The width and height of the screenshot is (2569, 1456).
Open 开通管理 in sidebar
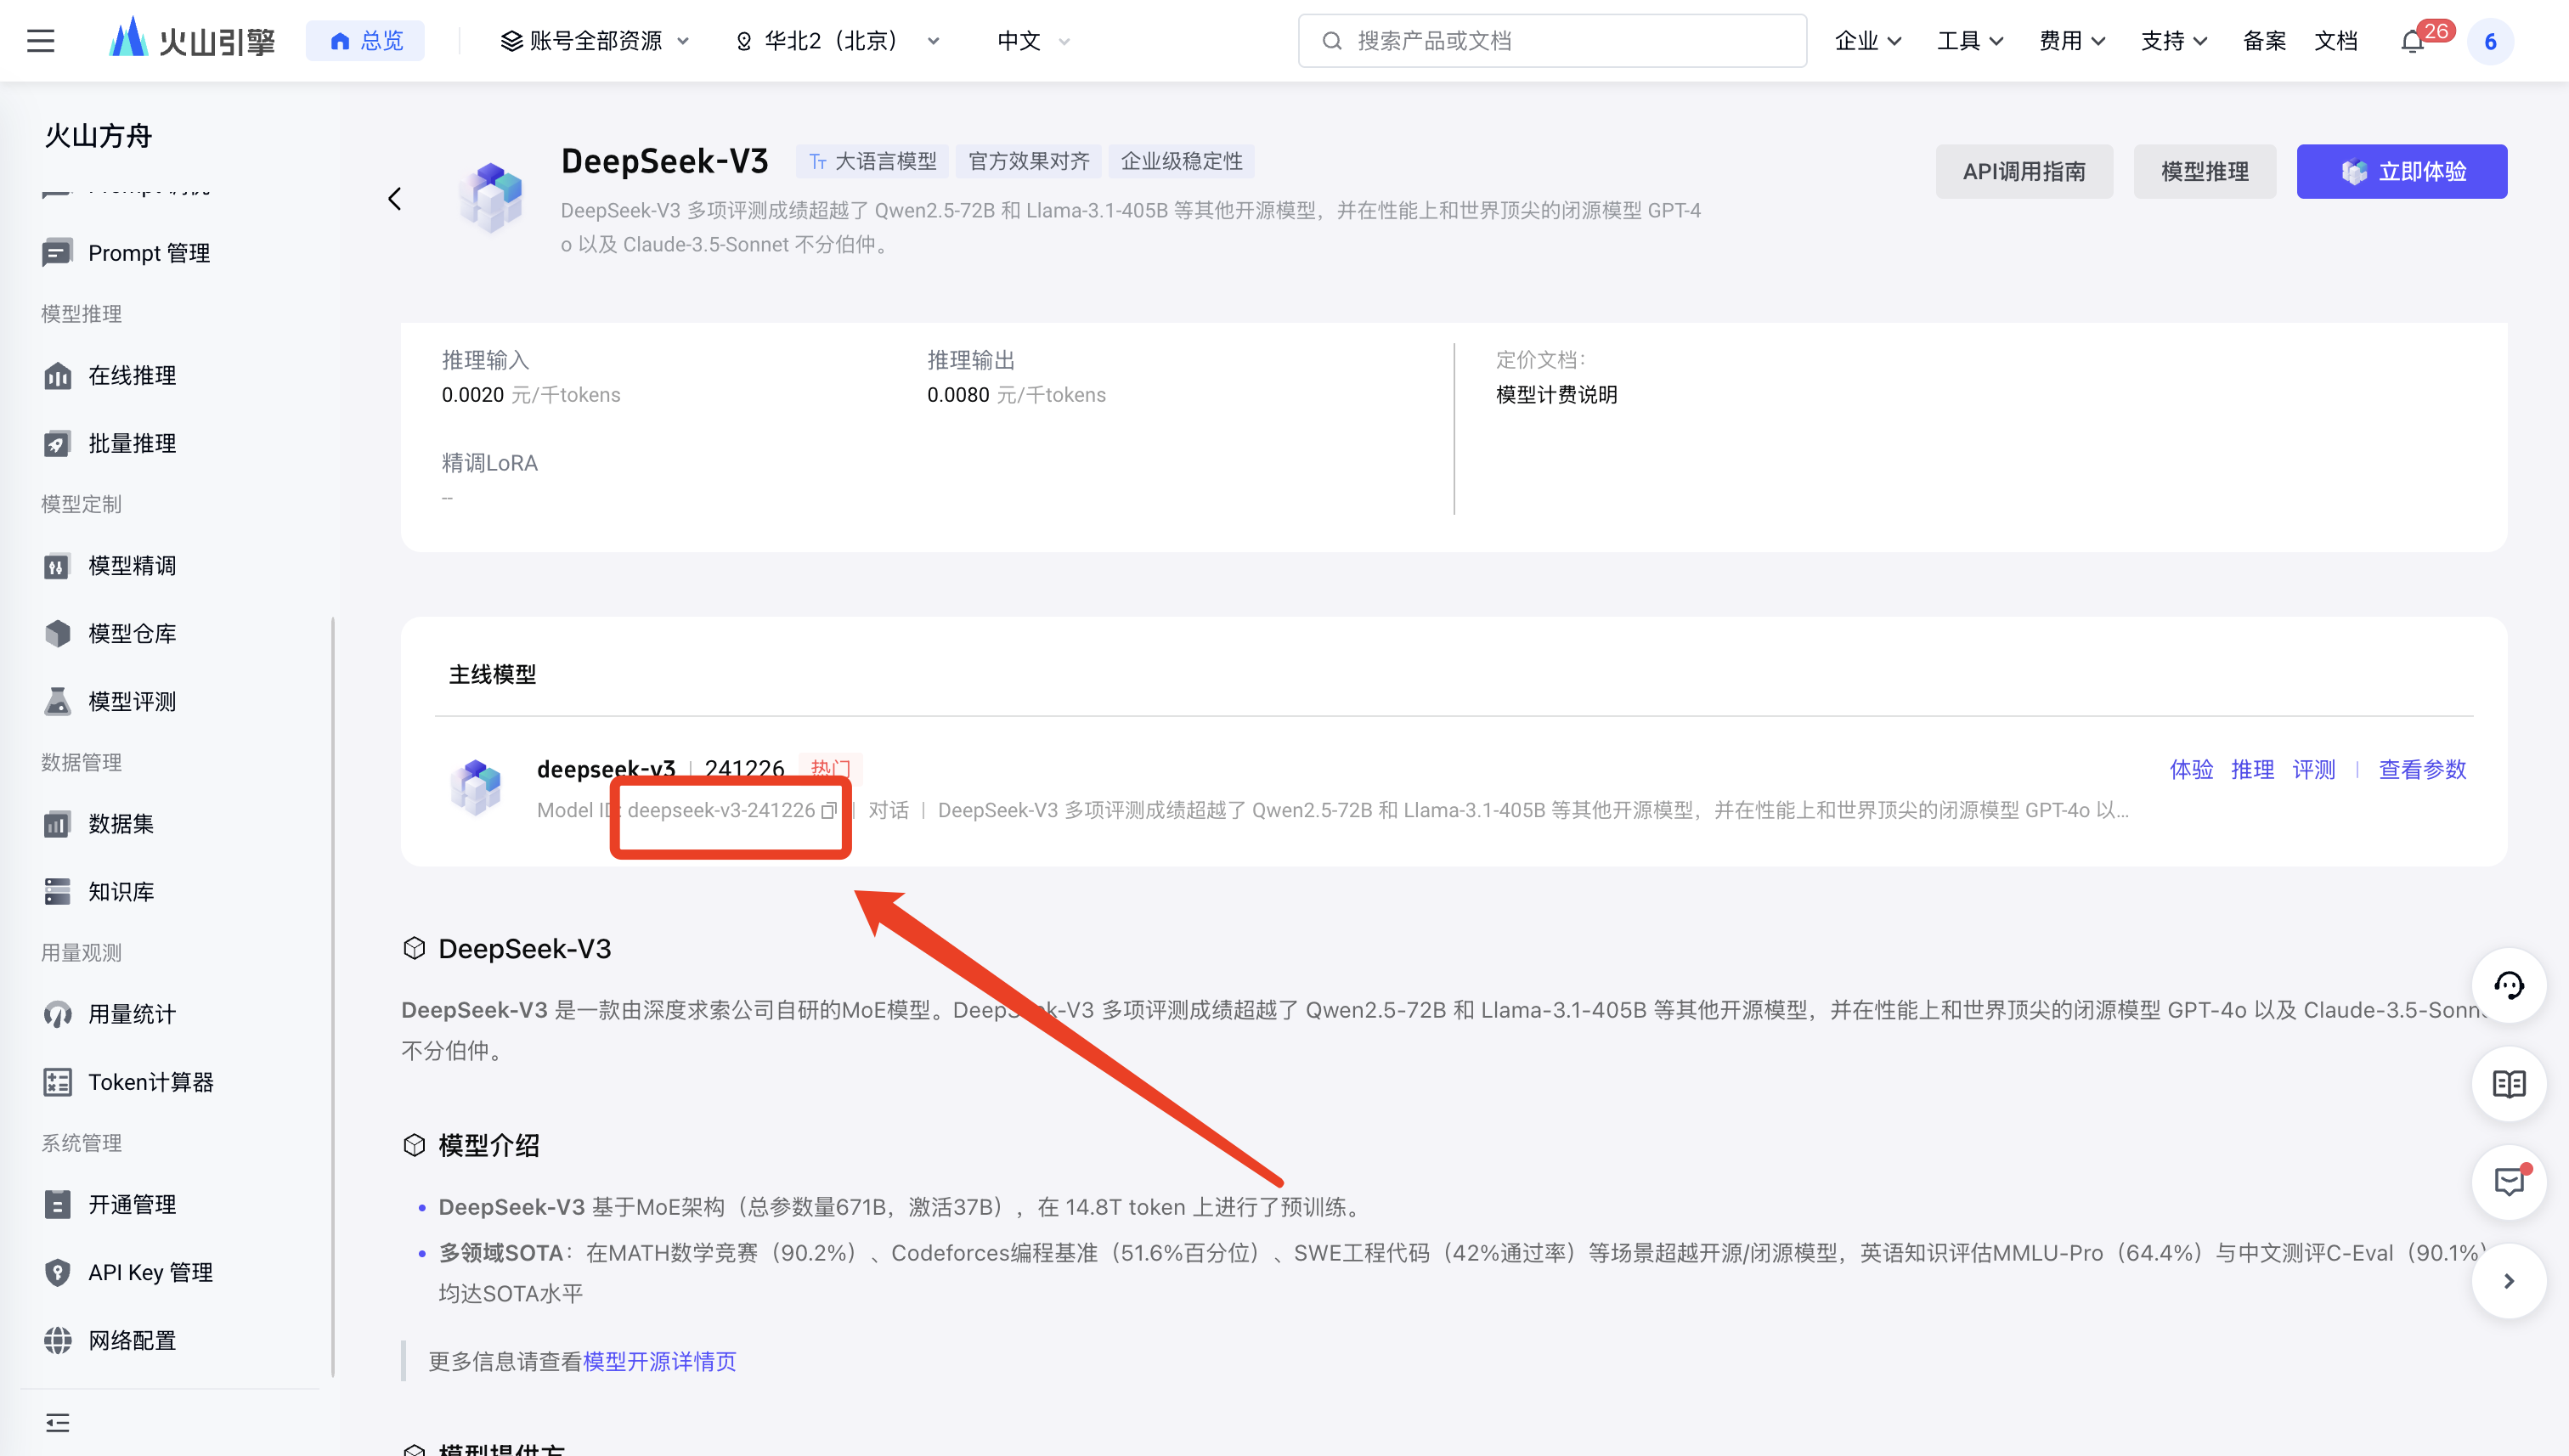point(110,1204)
